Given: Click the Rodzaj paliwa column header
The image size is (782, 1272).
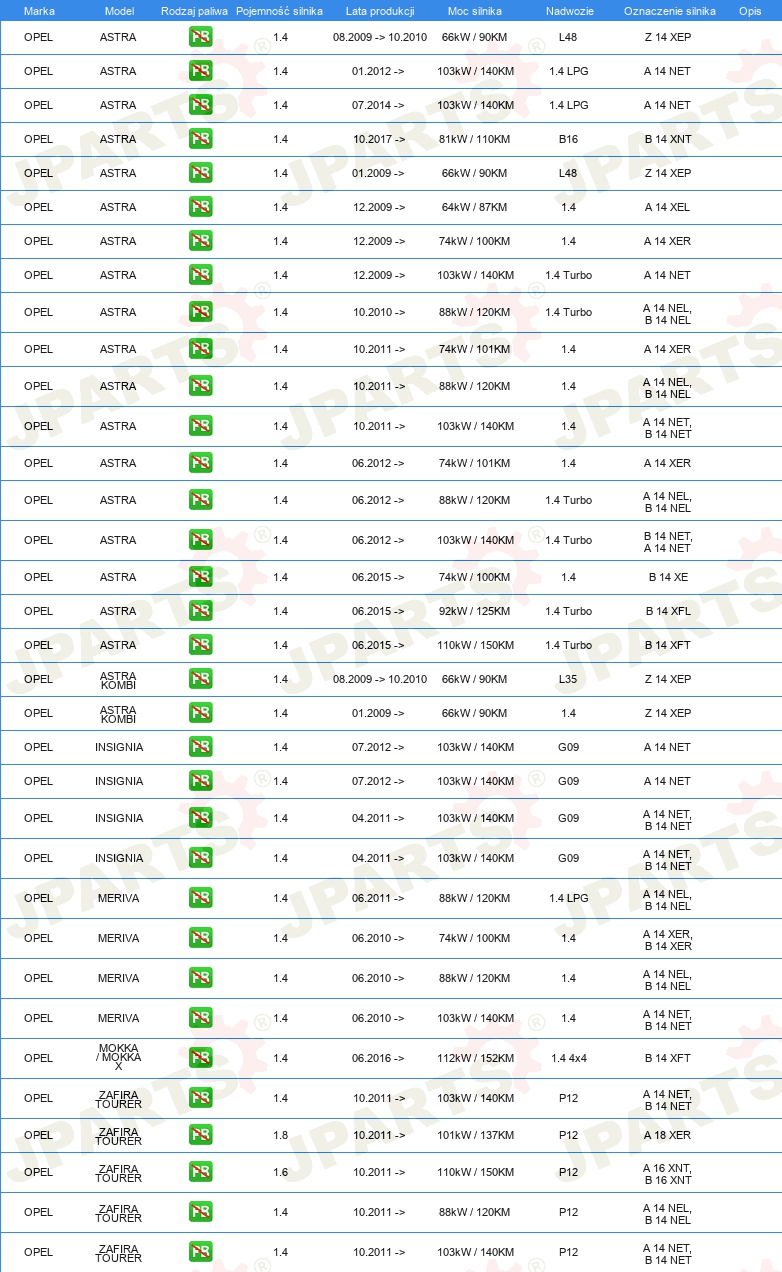Looking at the screenshot, I should (x=194, y=10).
